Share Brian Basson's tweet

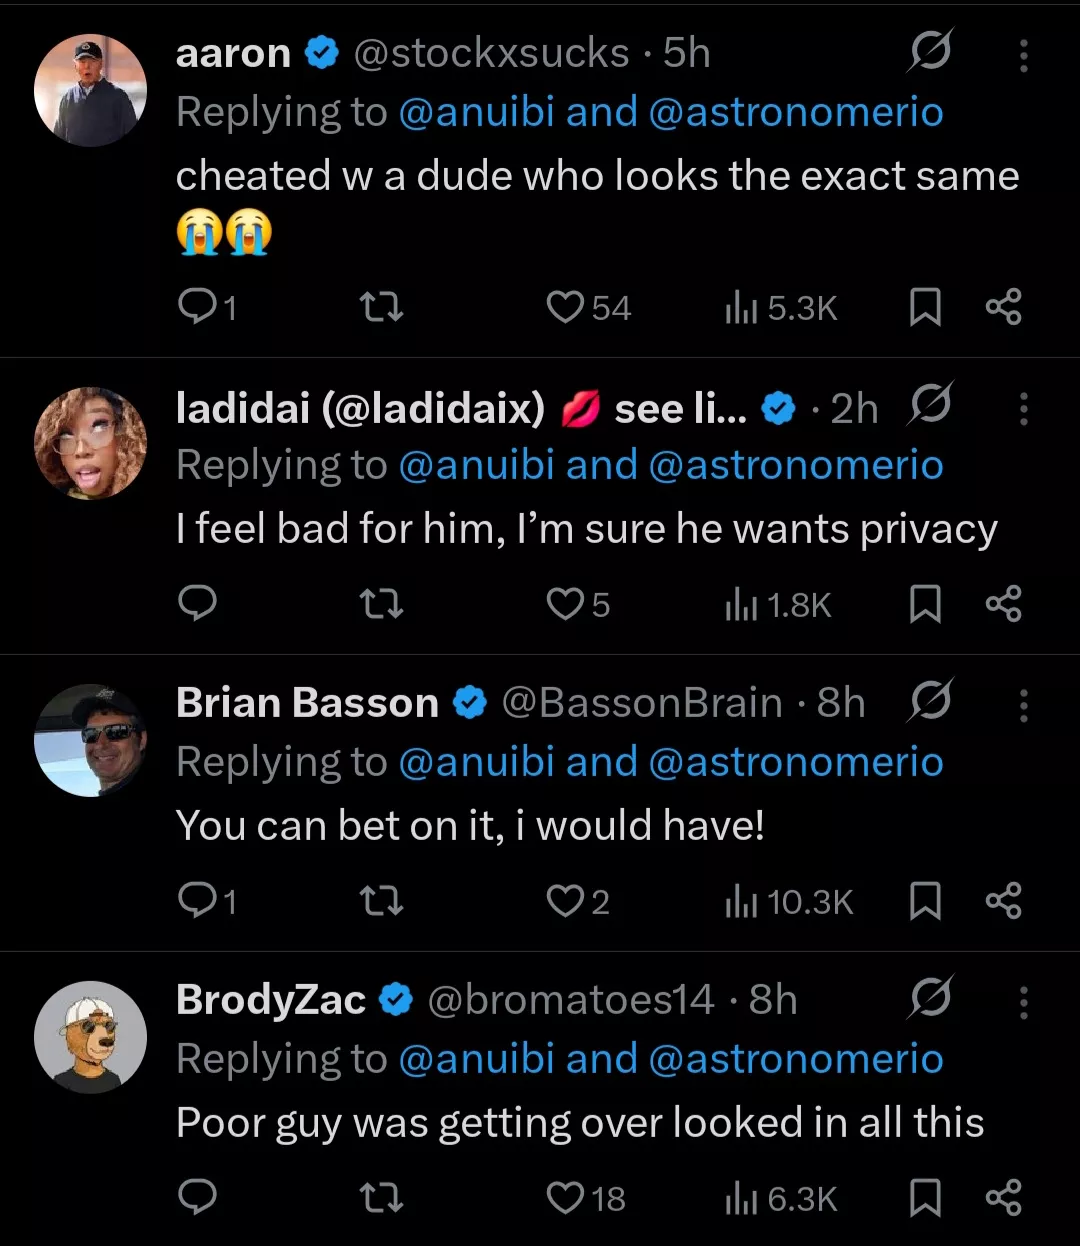click(1003, 901)
